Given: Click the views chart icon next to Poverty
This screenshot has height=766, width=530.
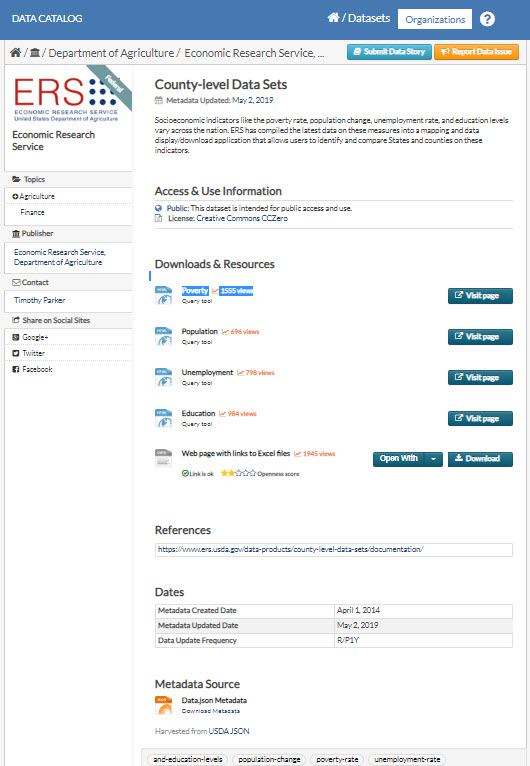Looking at the screenshot, I should click(x=215, y=291).
